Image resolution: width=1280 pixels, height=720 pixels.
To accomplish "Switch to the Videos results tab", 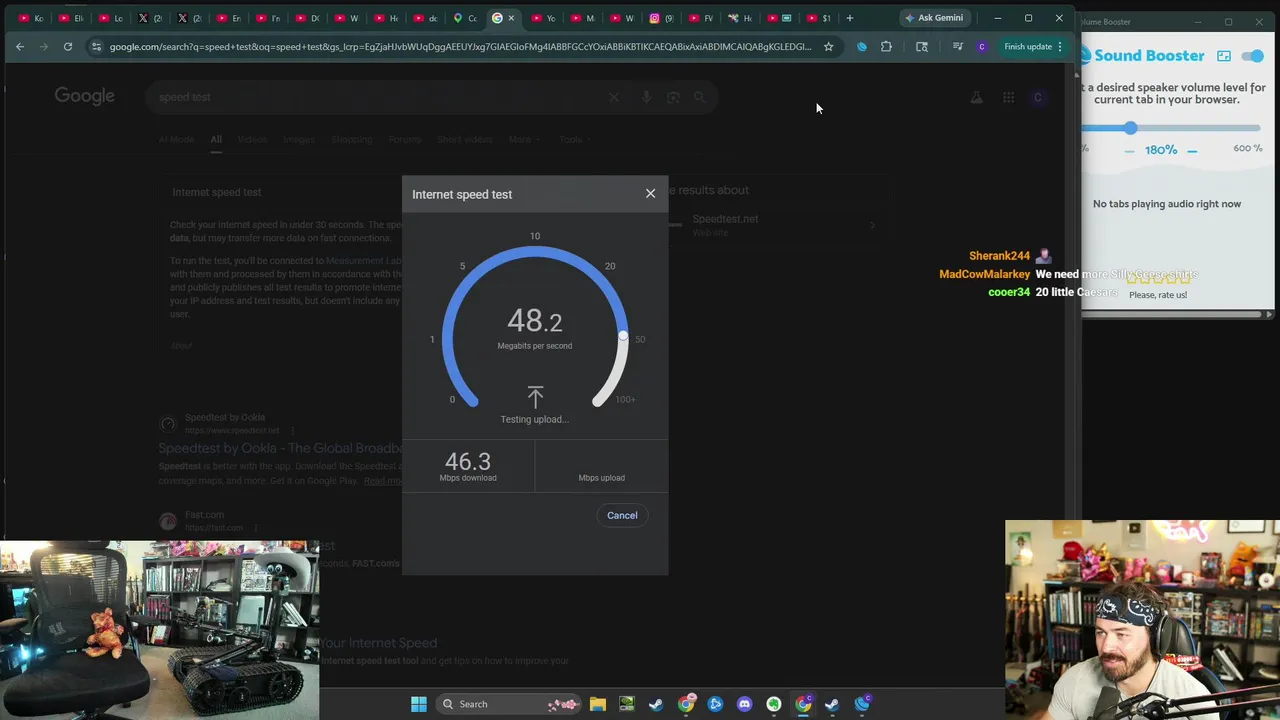I will pos(252,139).
